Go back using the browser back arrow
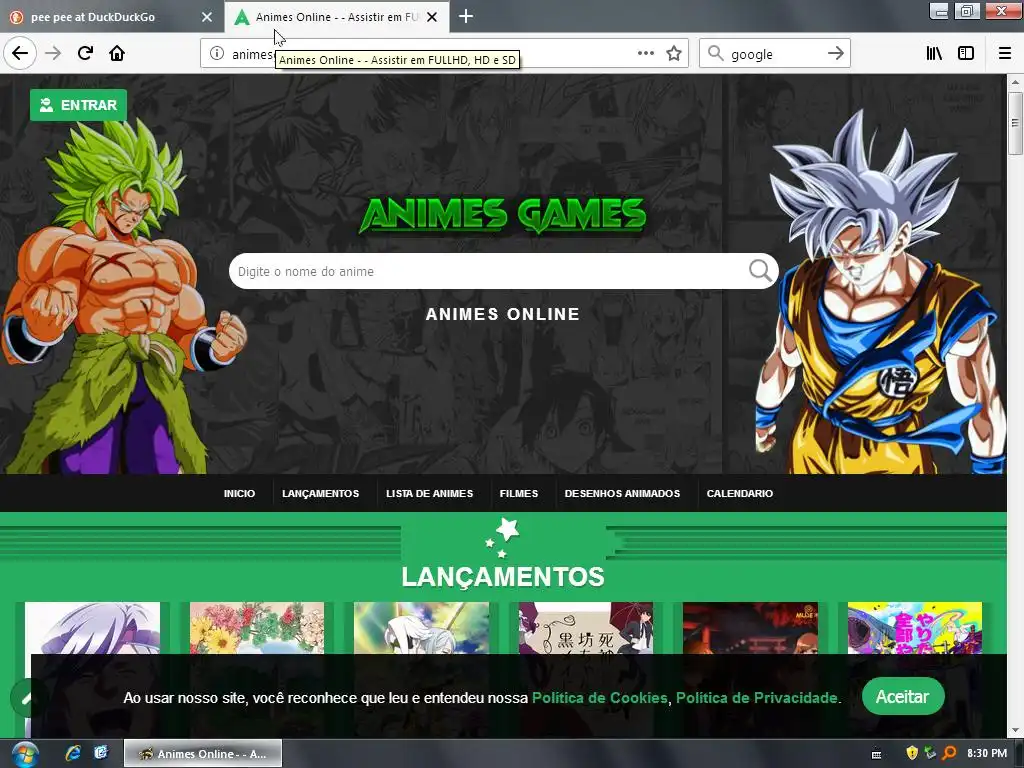This screenshot has height=768, width=1024. (x=20, y=53)
